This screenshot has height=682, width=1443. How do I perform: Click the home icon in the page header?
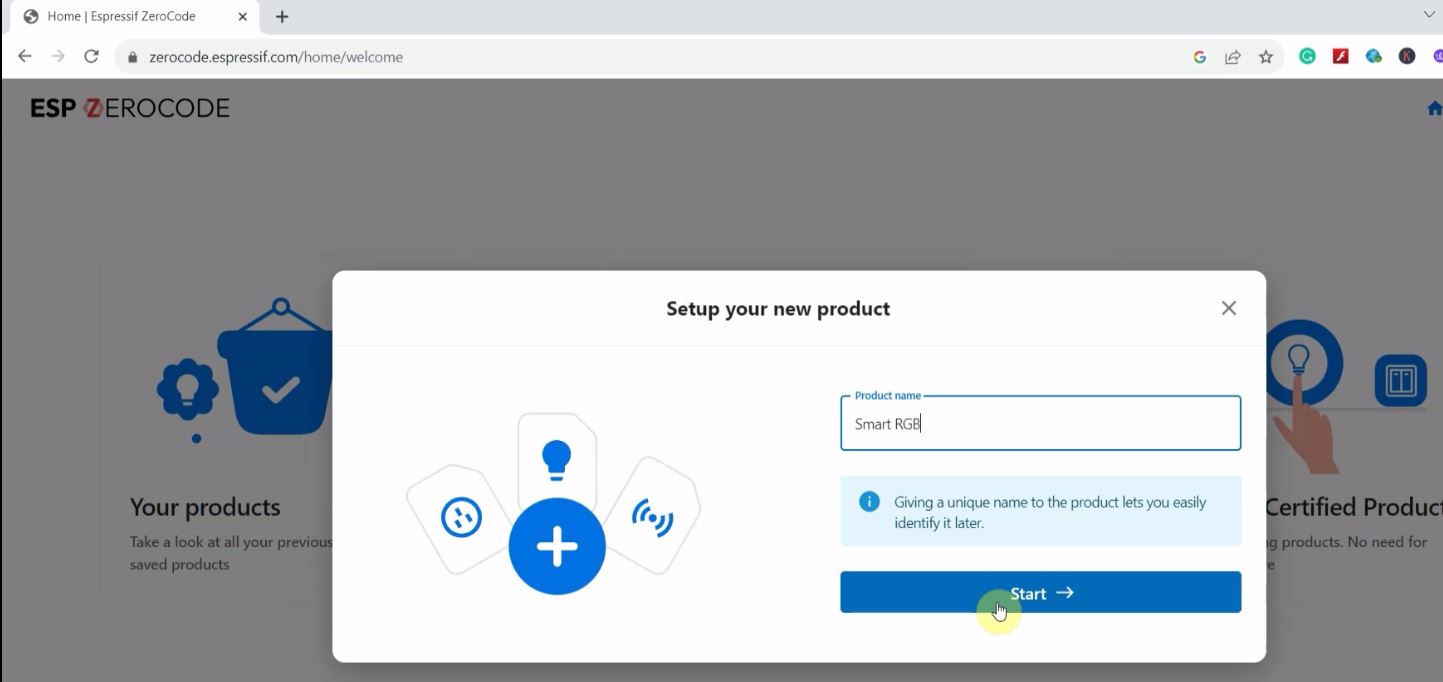pyautogui.click(x=1434, y=109)
